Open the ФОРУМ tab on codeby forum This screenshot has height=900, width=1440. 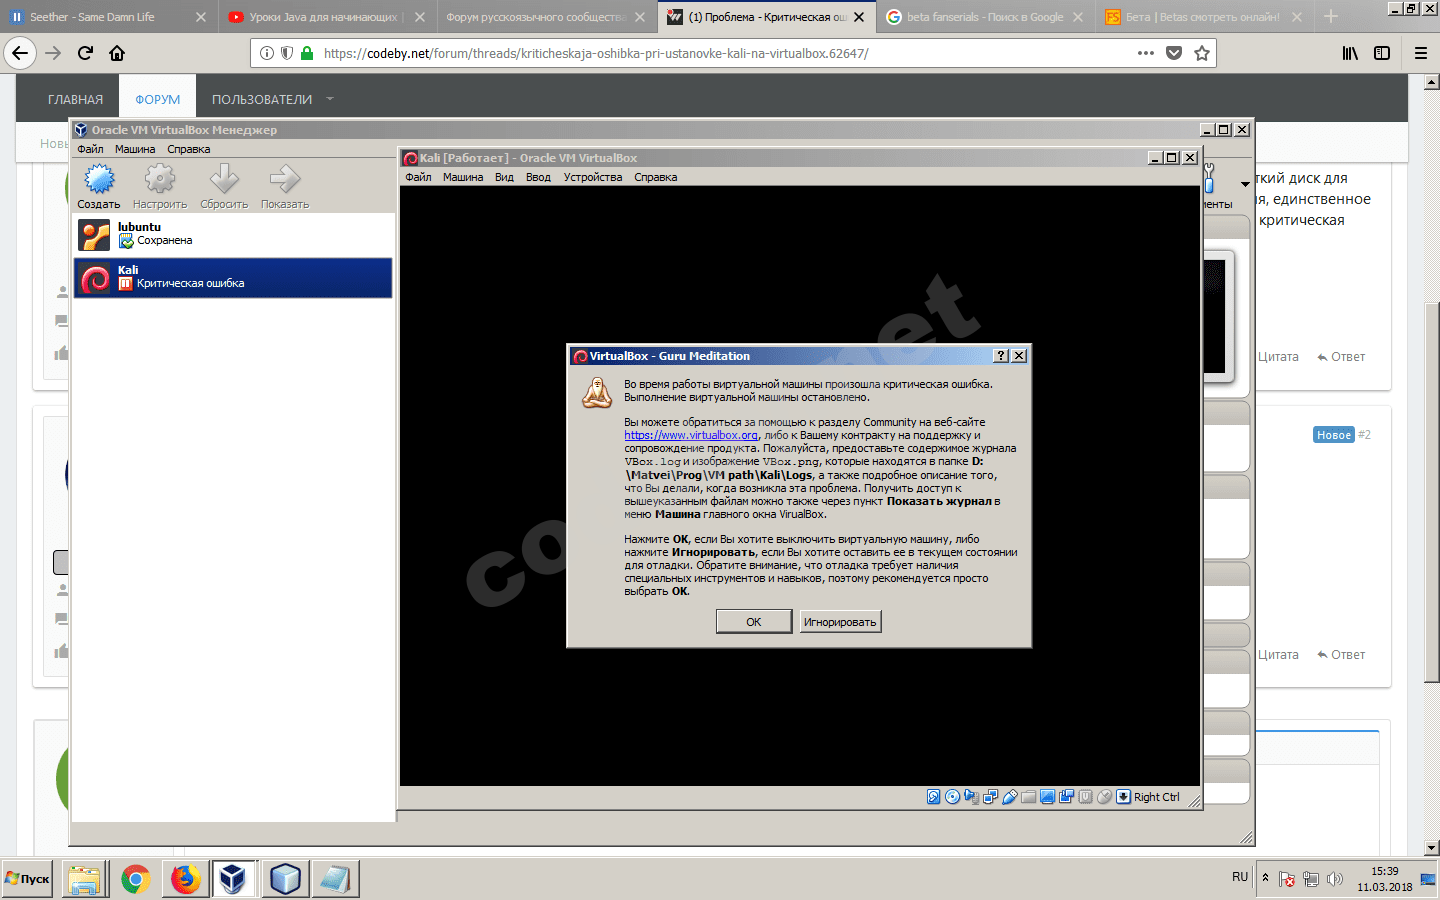158,100
